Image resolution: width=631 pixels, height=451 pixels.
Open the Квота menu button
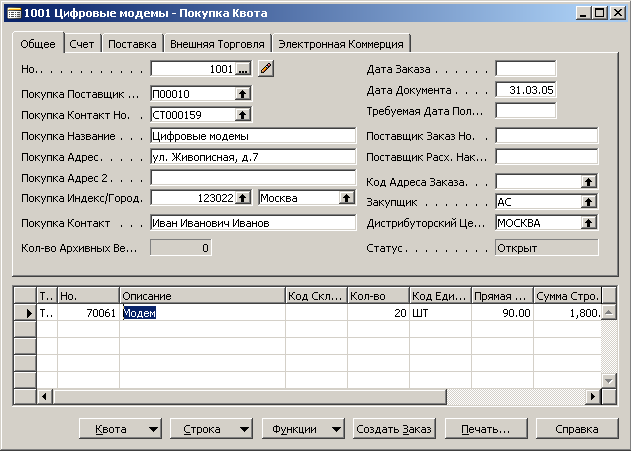pyautogui.click(x=120, y=429)
